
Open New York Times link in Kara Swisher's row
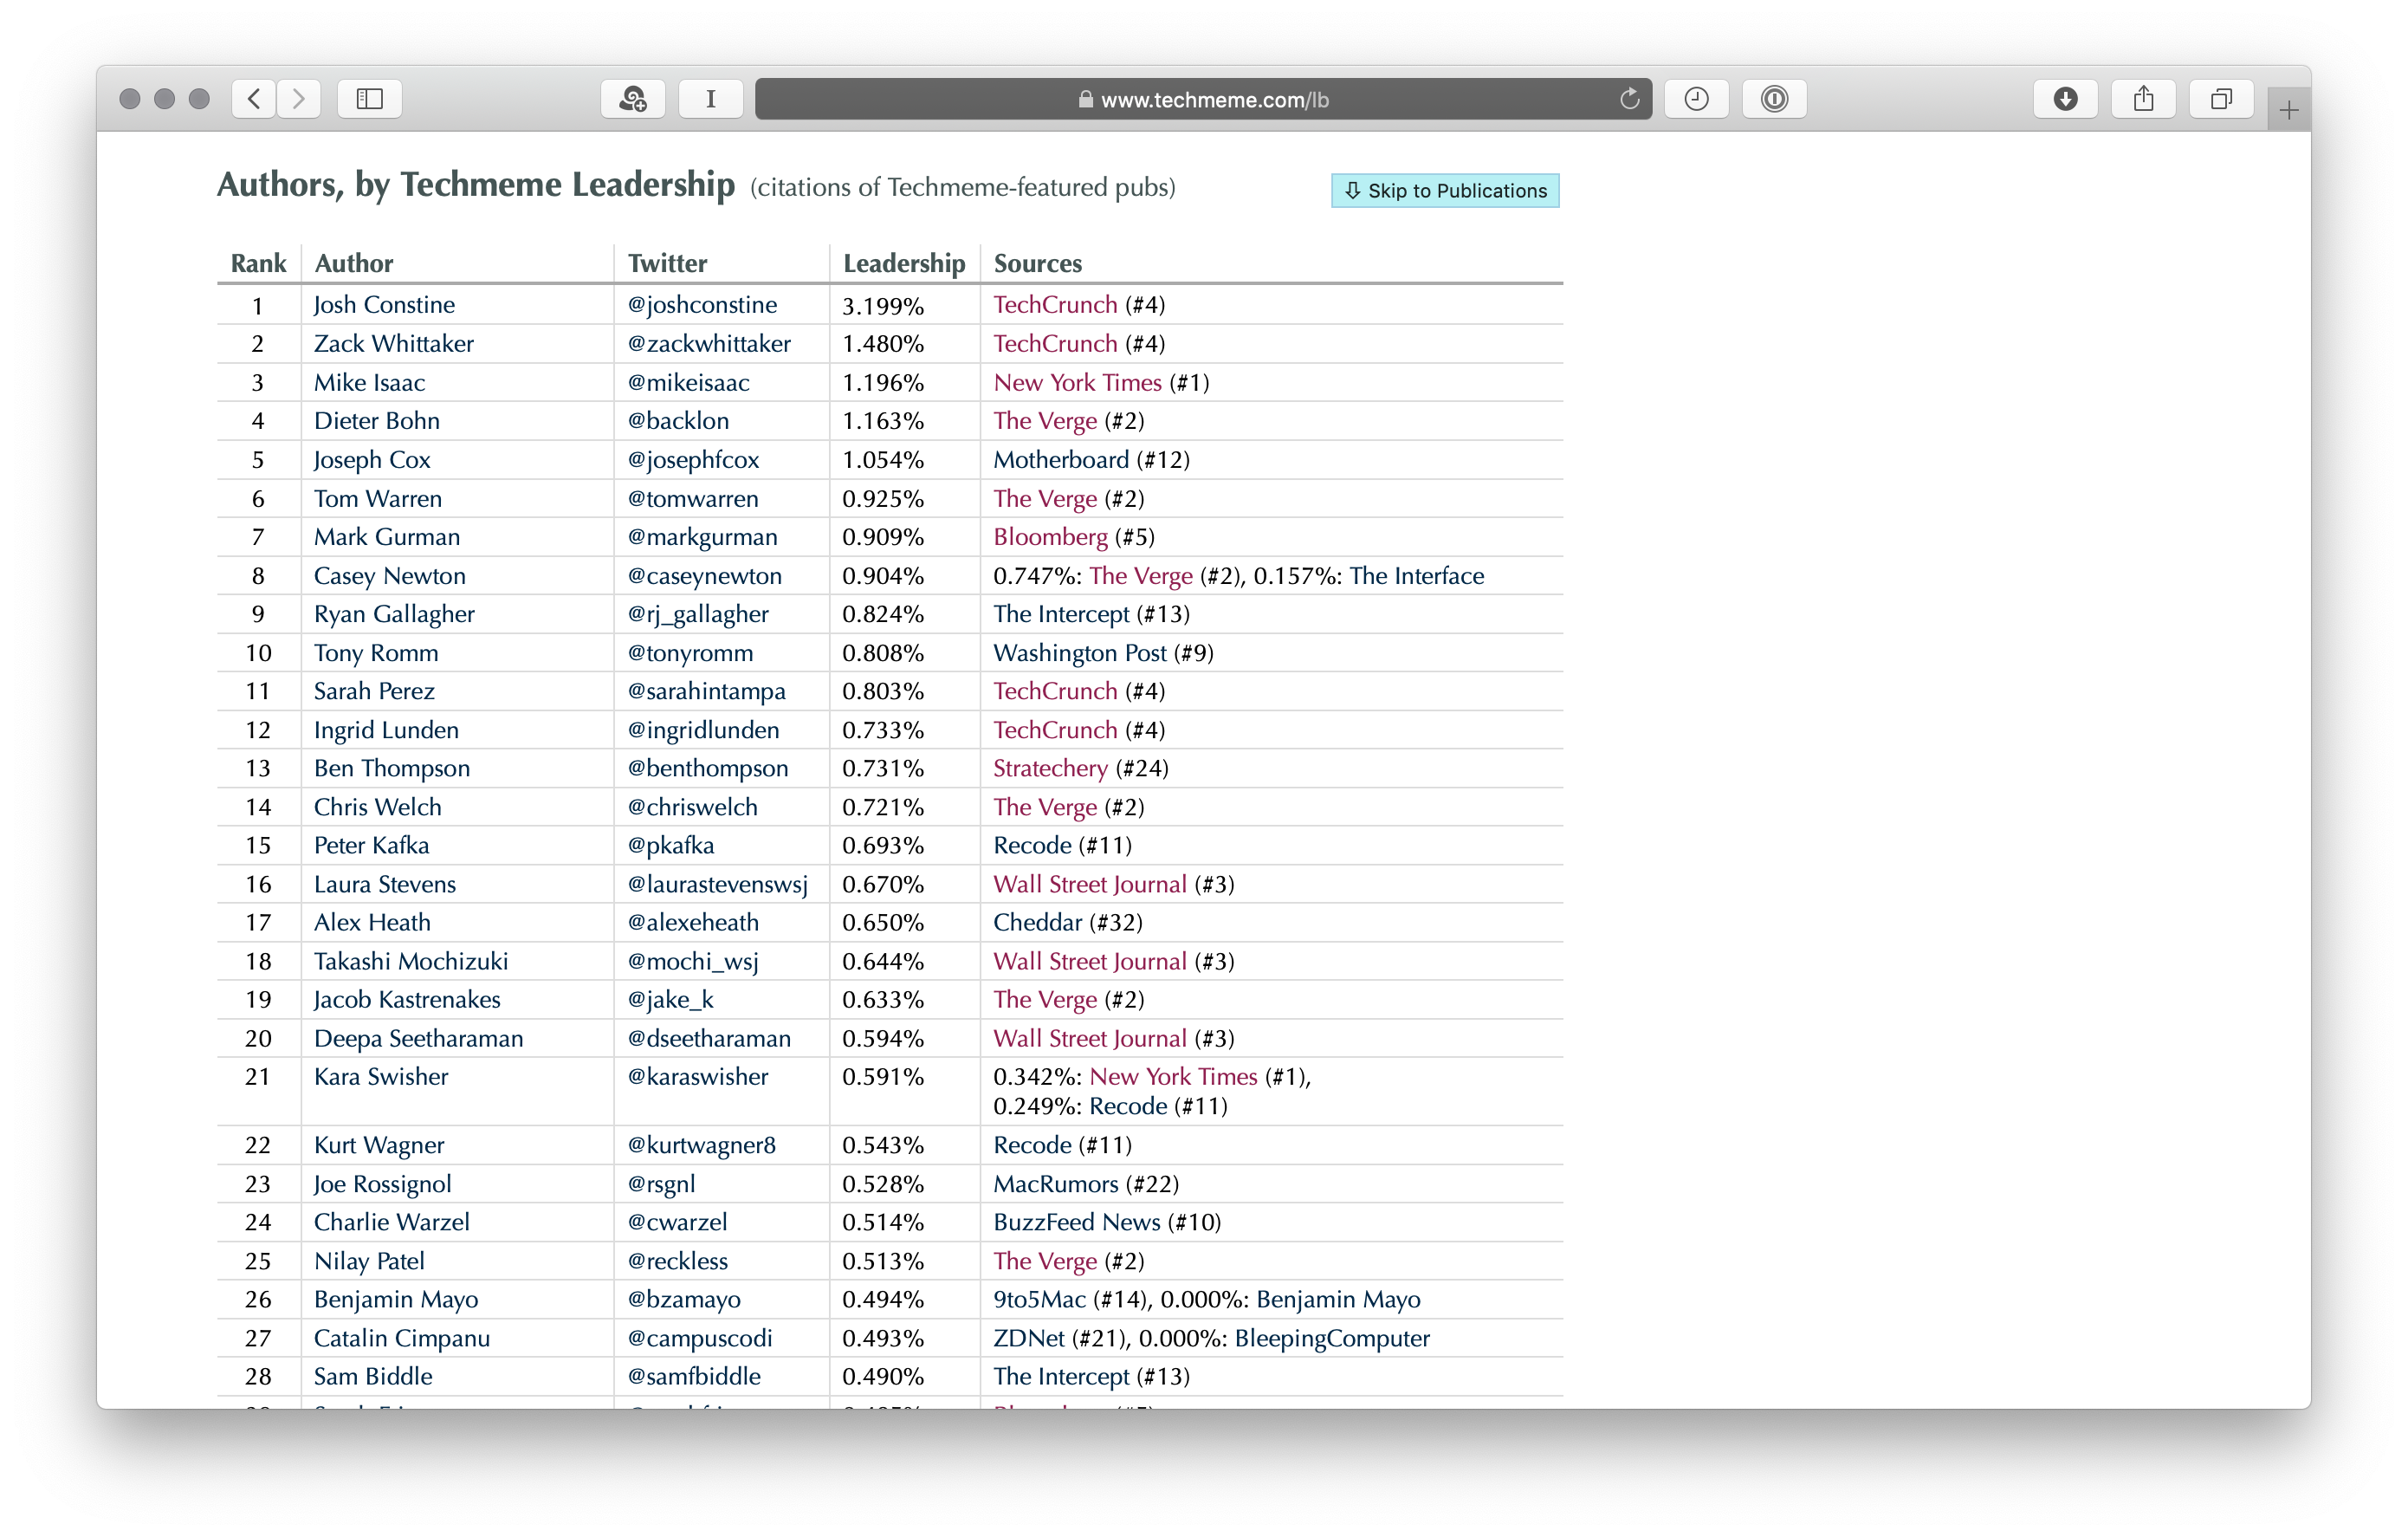click(x=1173, y=1077)
